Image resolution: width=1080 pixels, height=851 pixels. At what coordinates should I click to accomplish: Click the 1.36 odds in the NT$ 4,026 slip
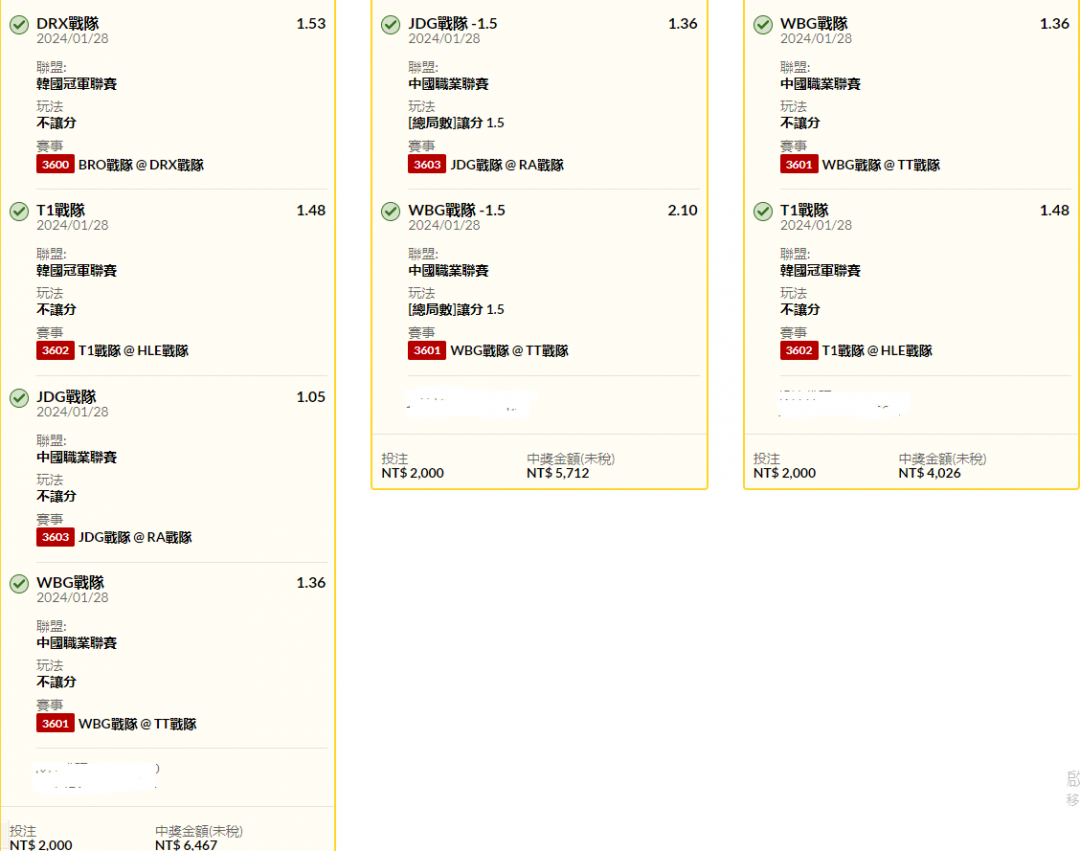pyautogui.click(x=1055, y=23)
